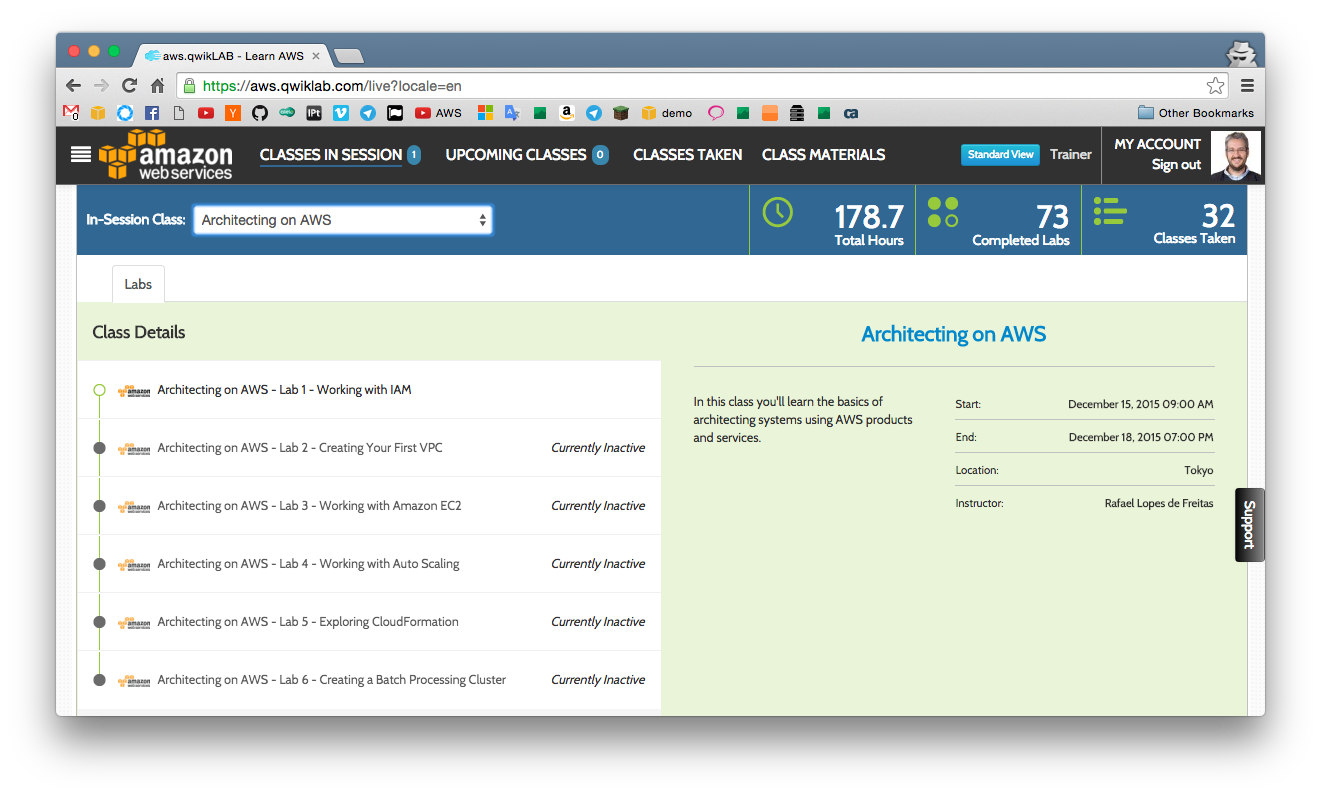The width and height of the screenshot is (1321, 796).
Task: Open the Google Translate bookmark
Action: pyautogui.click(x=512, y=113)
